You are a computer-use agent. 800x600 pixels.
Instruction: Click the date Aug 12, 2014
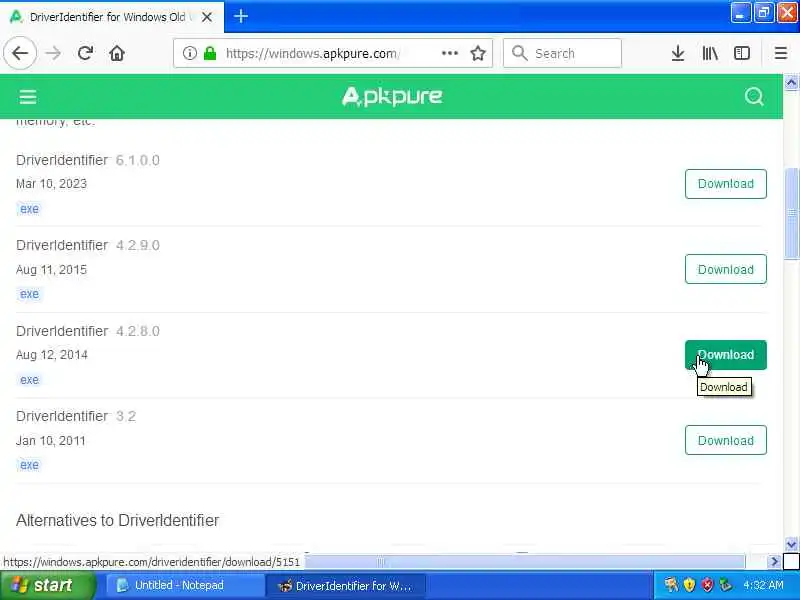[52, 355]
